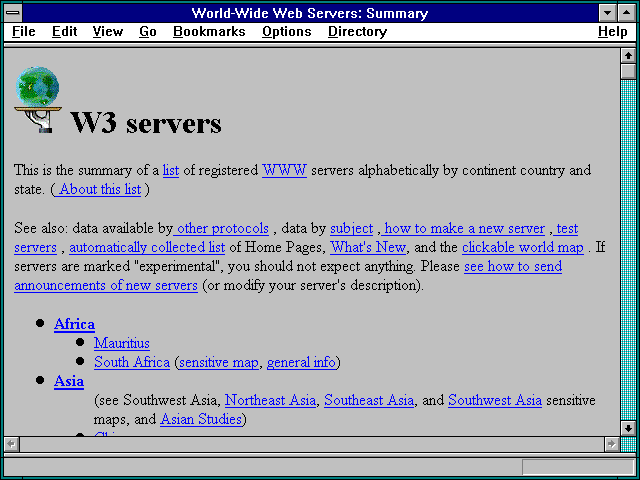
Task: Open South Africa 'sensitive map' link
Action: (x=219, y=362)
